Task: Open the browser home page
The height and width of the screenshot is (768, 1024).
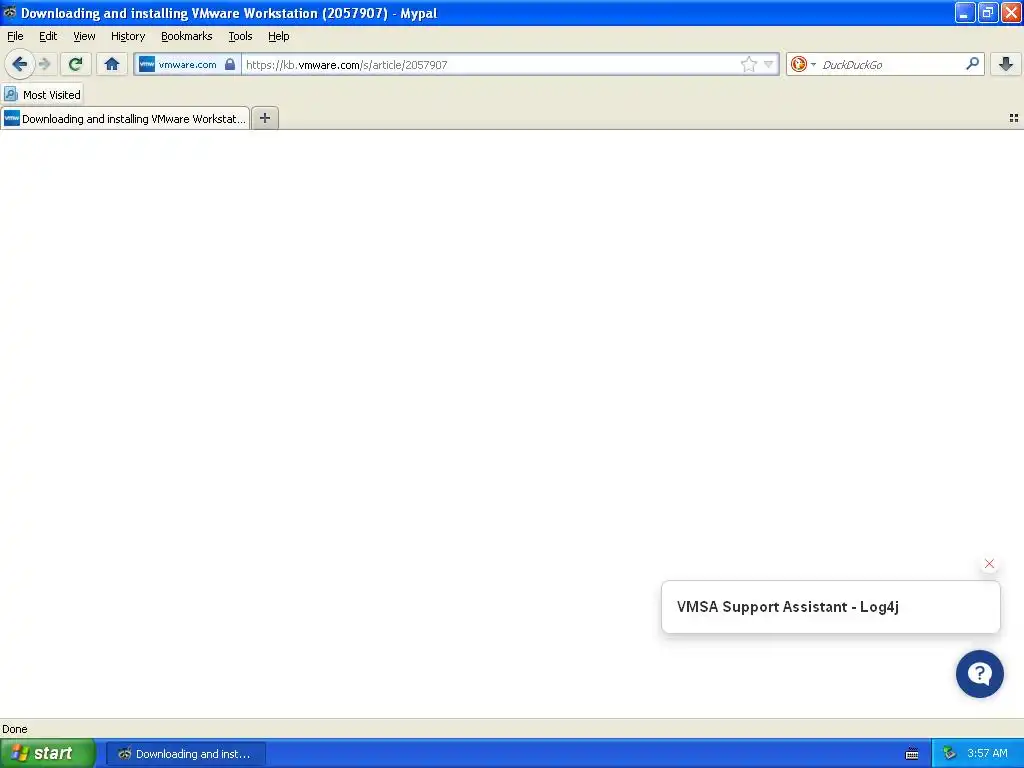Action: click(112, 64)
